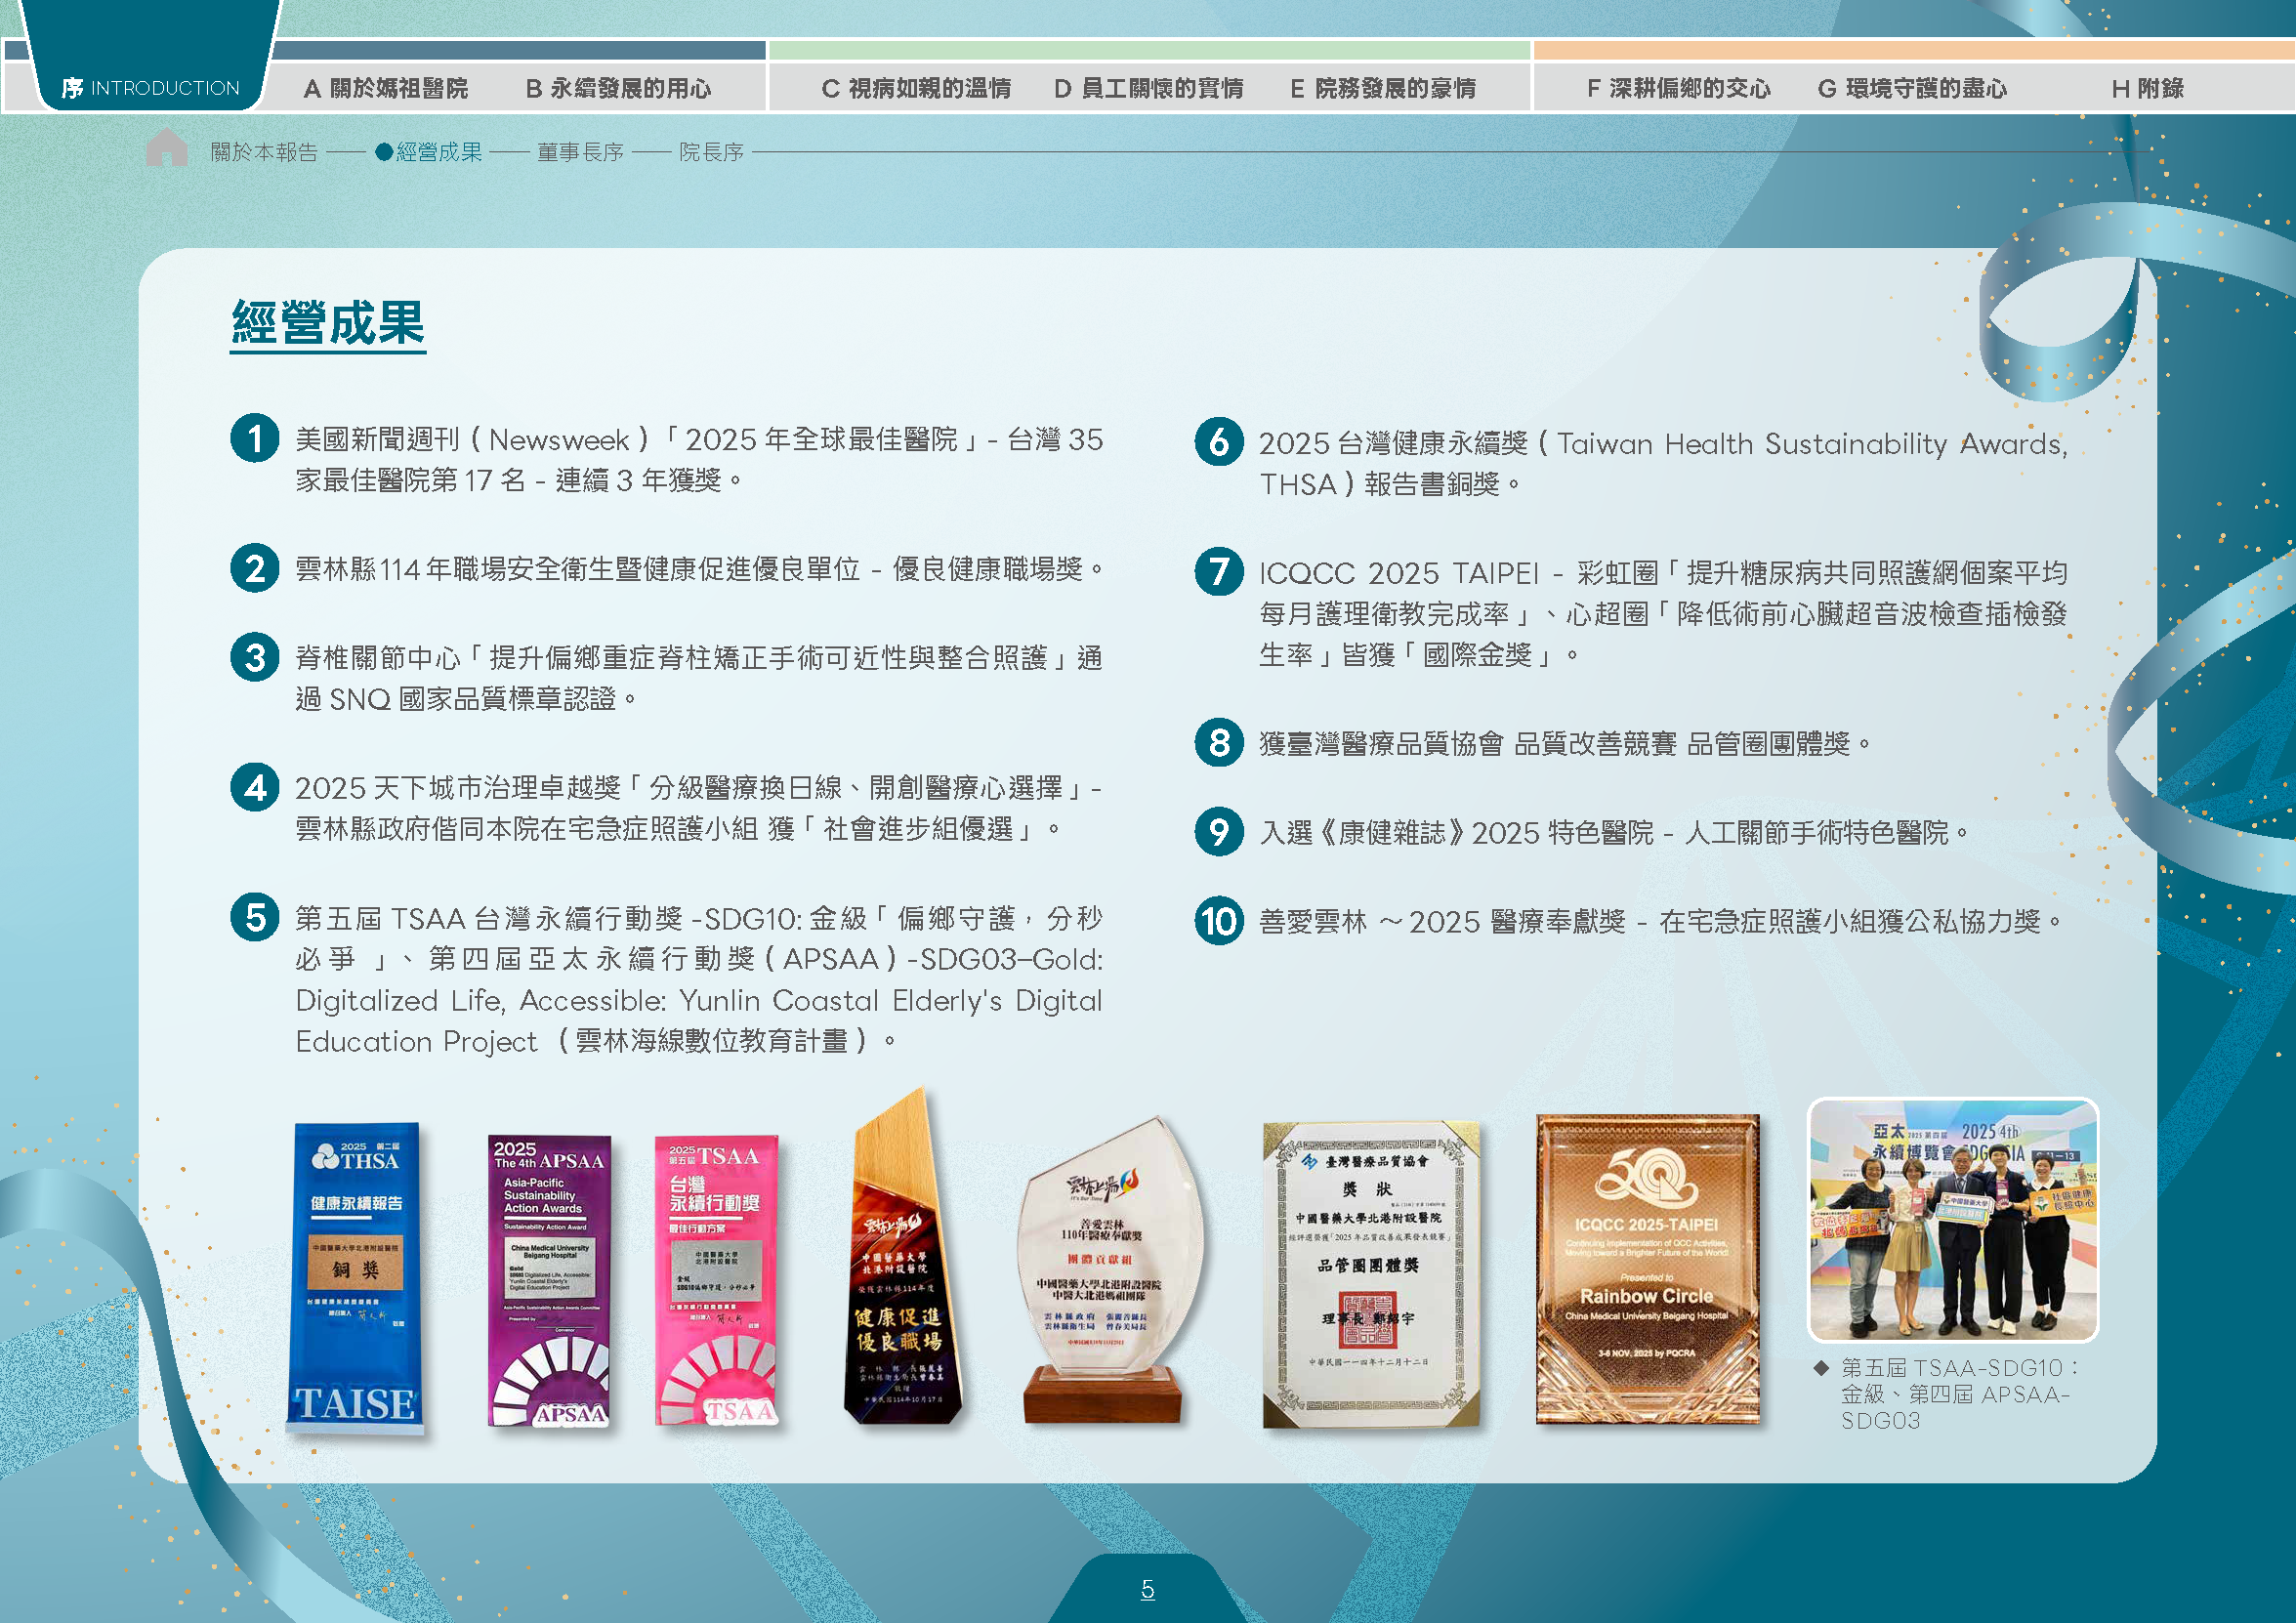Click the 關於本報告 breadcrumb link
The image size is (2296, 1623).
tap(264, 152)
